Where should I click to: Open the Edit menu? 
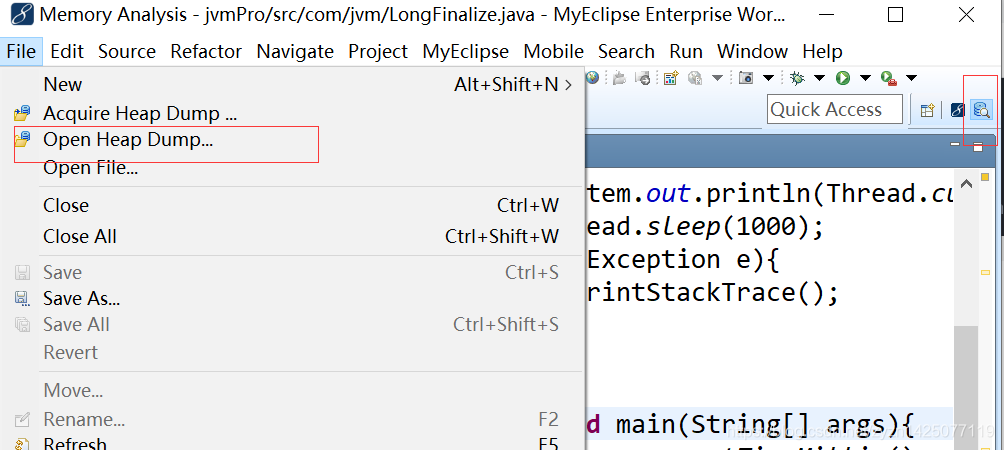tap(67, 51)
